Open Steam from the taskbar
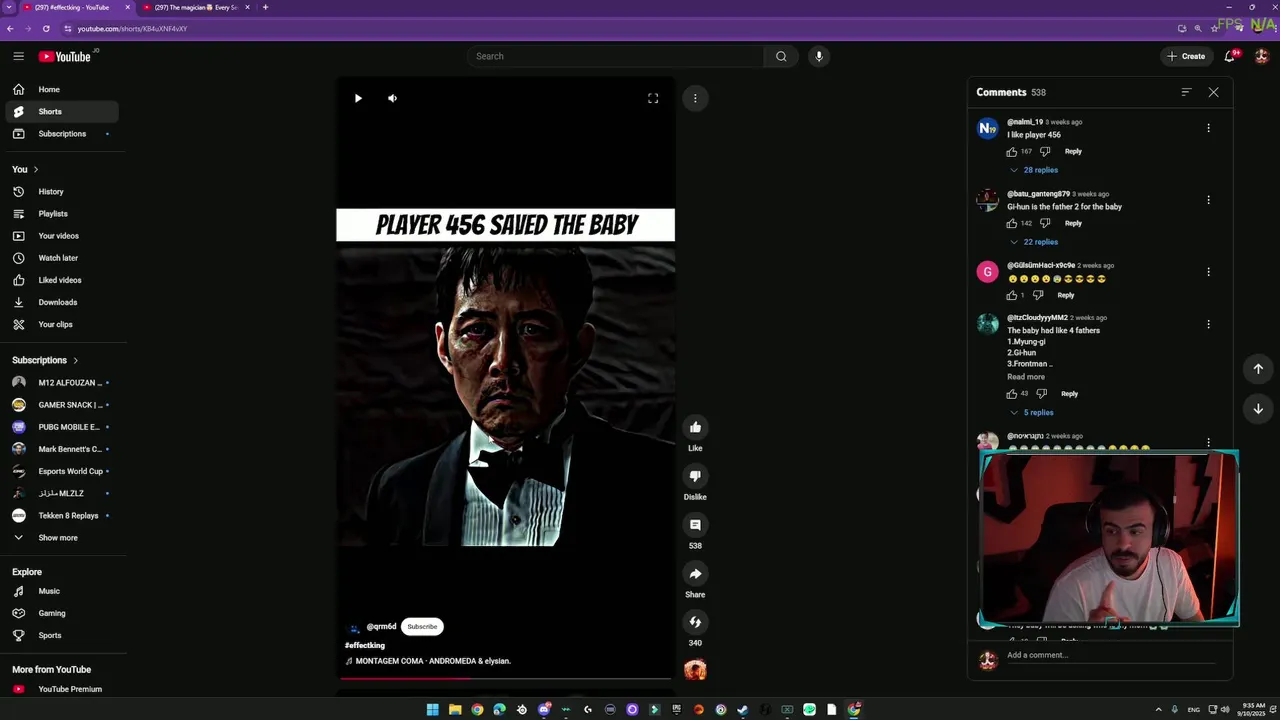Viewport: 1280px width, 720px height. (x=743, y=710)
